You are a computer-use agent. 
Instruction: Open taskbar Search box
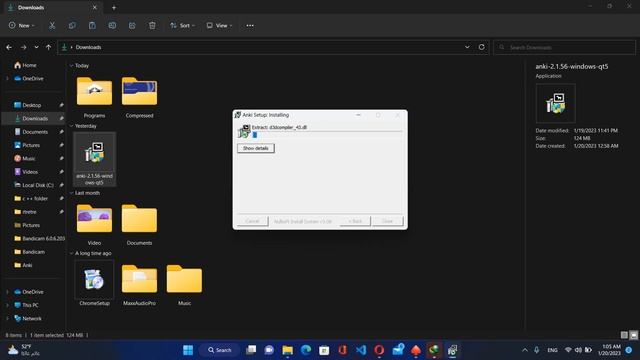pyautogui.click(x=220, y=350)
